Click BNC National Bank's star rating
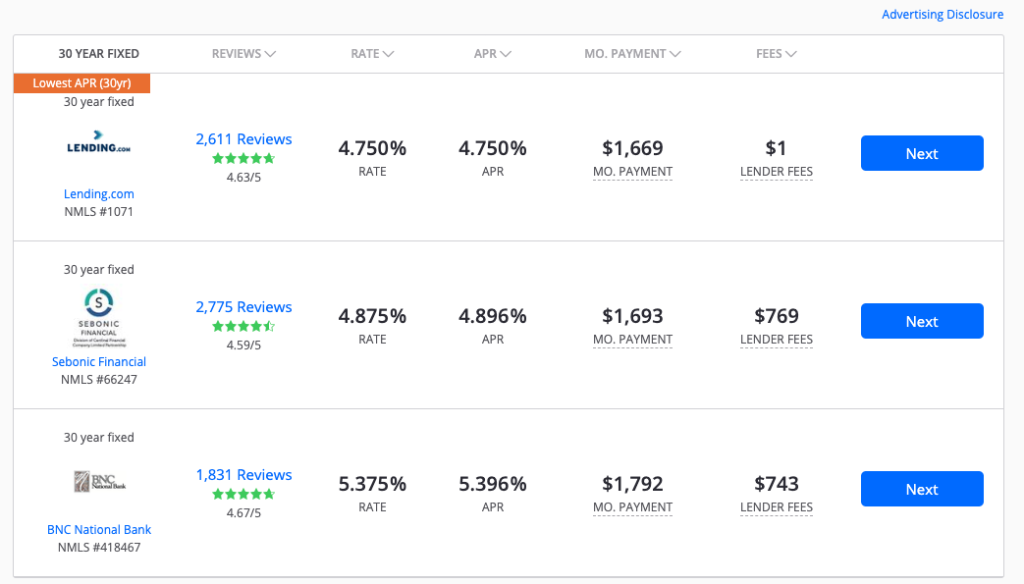Image resolution: width=1024 pixels, height=584 pixels. click(243, 495)
